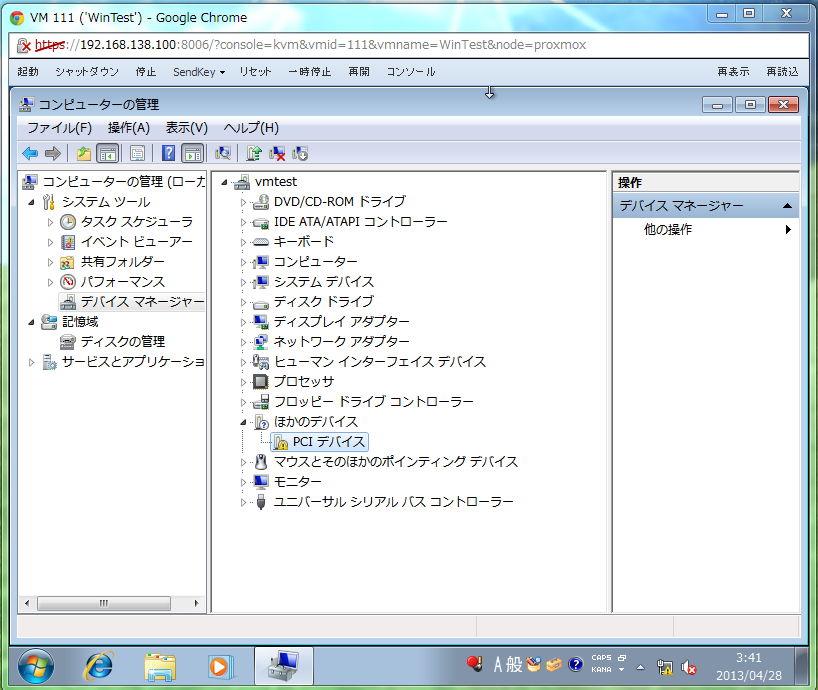Click the scan for hardware changes icon
Image resolution: width=818 pixels, height=690 pixels.
pos(223,153)
